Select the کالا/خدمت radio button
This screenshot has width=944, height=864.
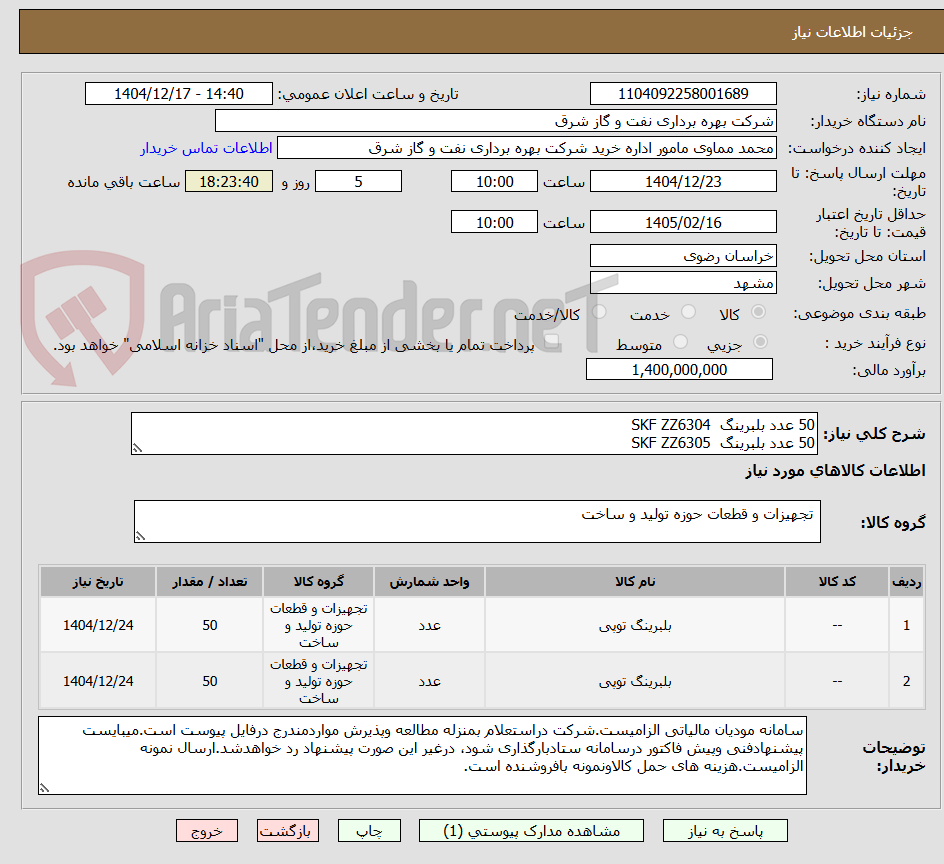[599, 312]
